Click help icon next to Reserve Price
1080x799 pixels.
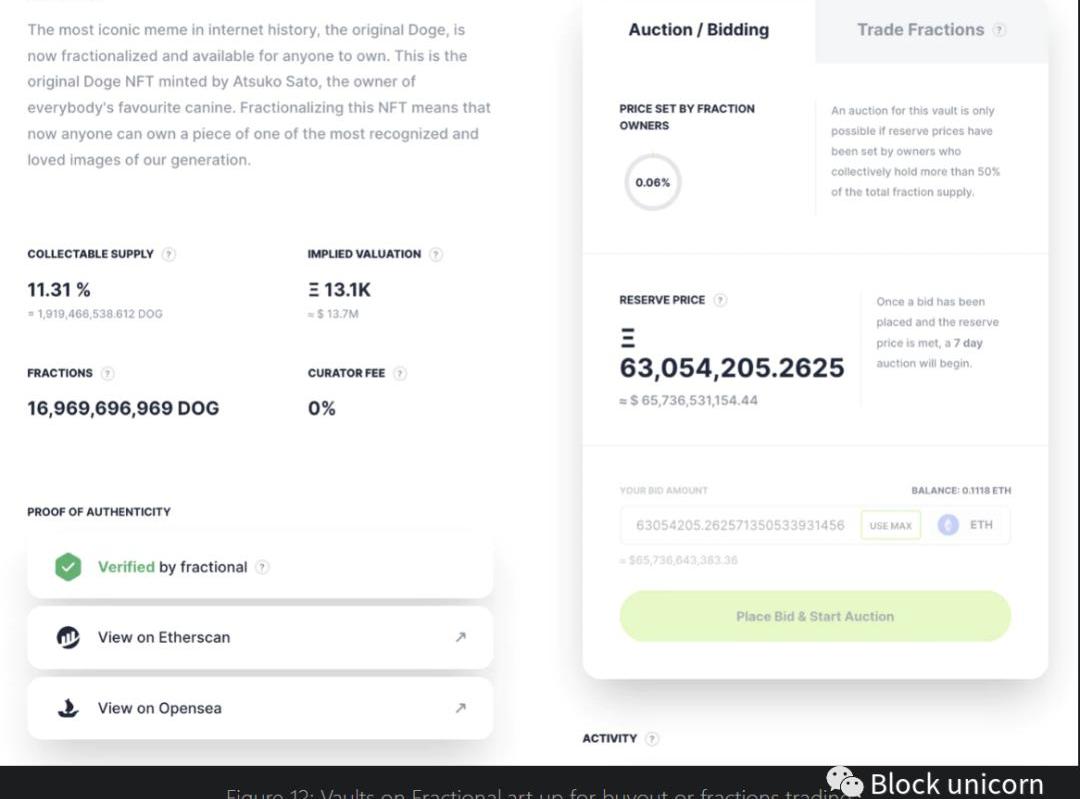coord(720,300)
